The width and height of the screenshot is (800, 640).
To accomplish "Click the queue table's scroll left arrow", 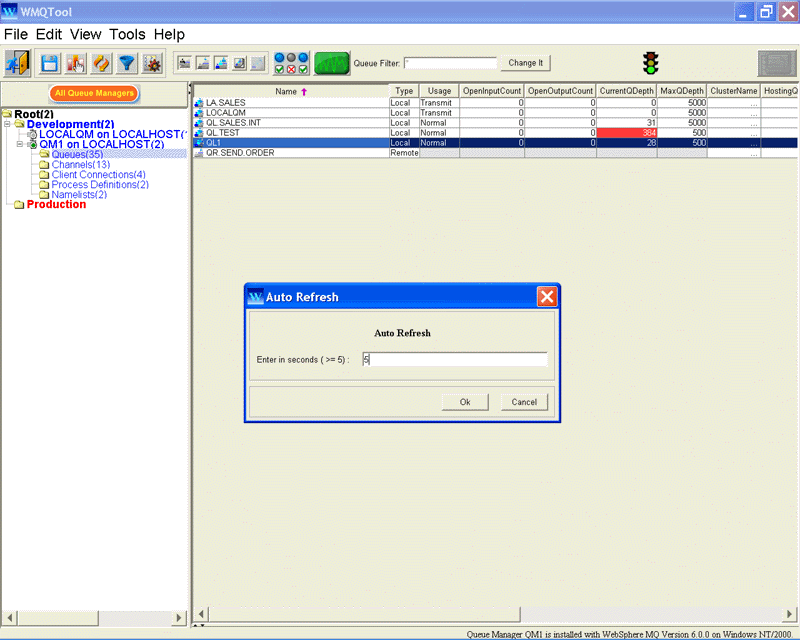I will [201, 614].
